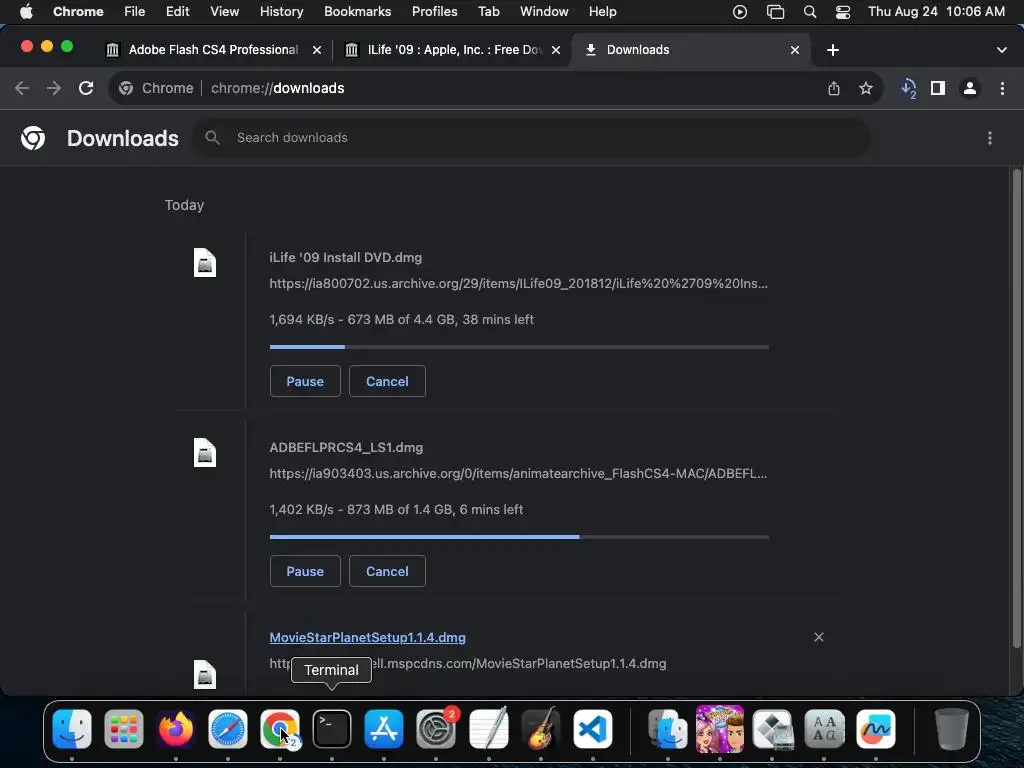This screenshot has width=1024, height=768.
Task: Open a new tab with the plus button
Action: 833,50
